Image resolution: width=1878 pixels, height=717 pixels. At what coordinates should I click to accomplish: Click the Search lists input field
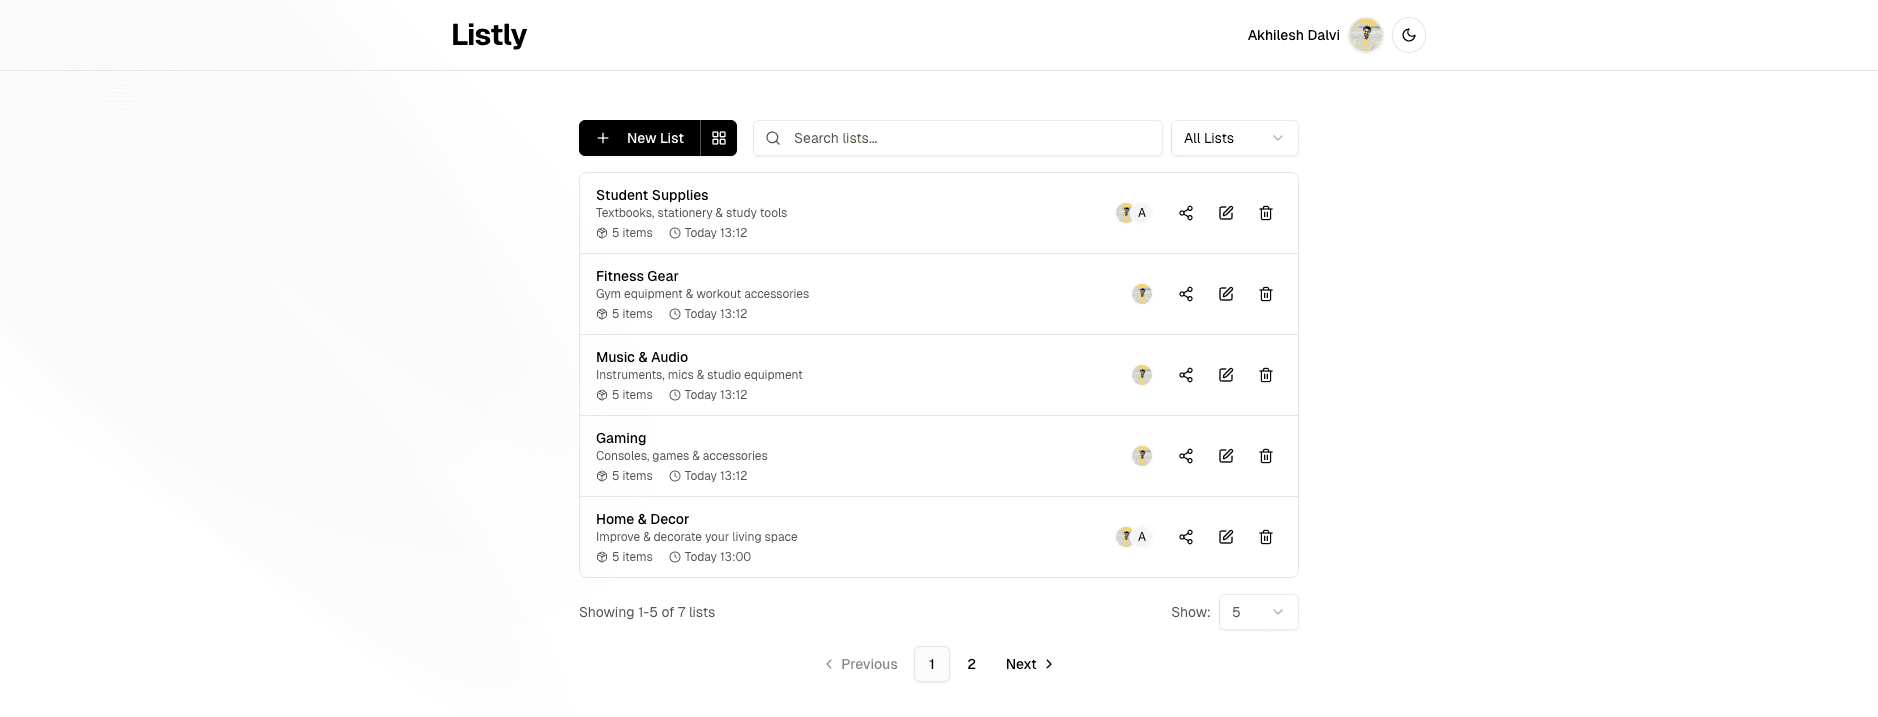pos(970,138)
